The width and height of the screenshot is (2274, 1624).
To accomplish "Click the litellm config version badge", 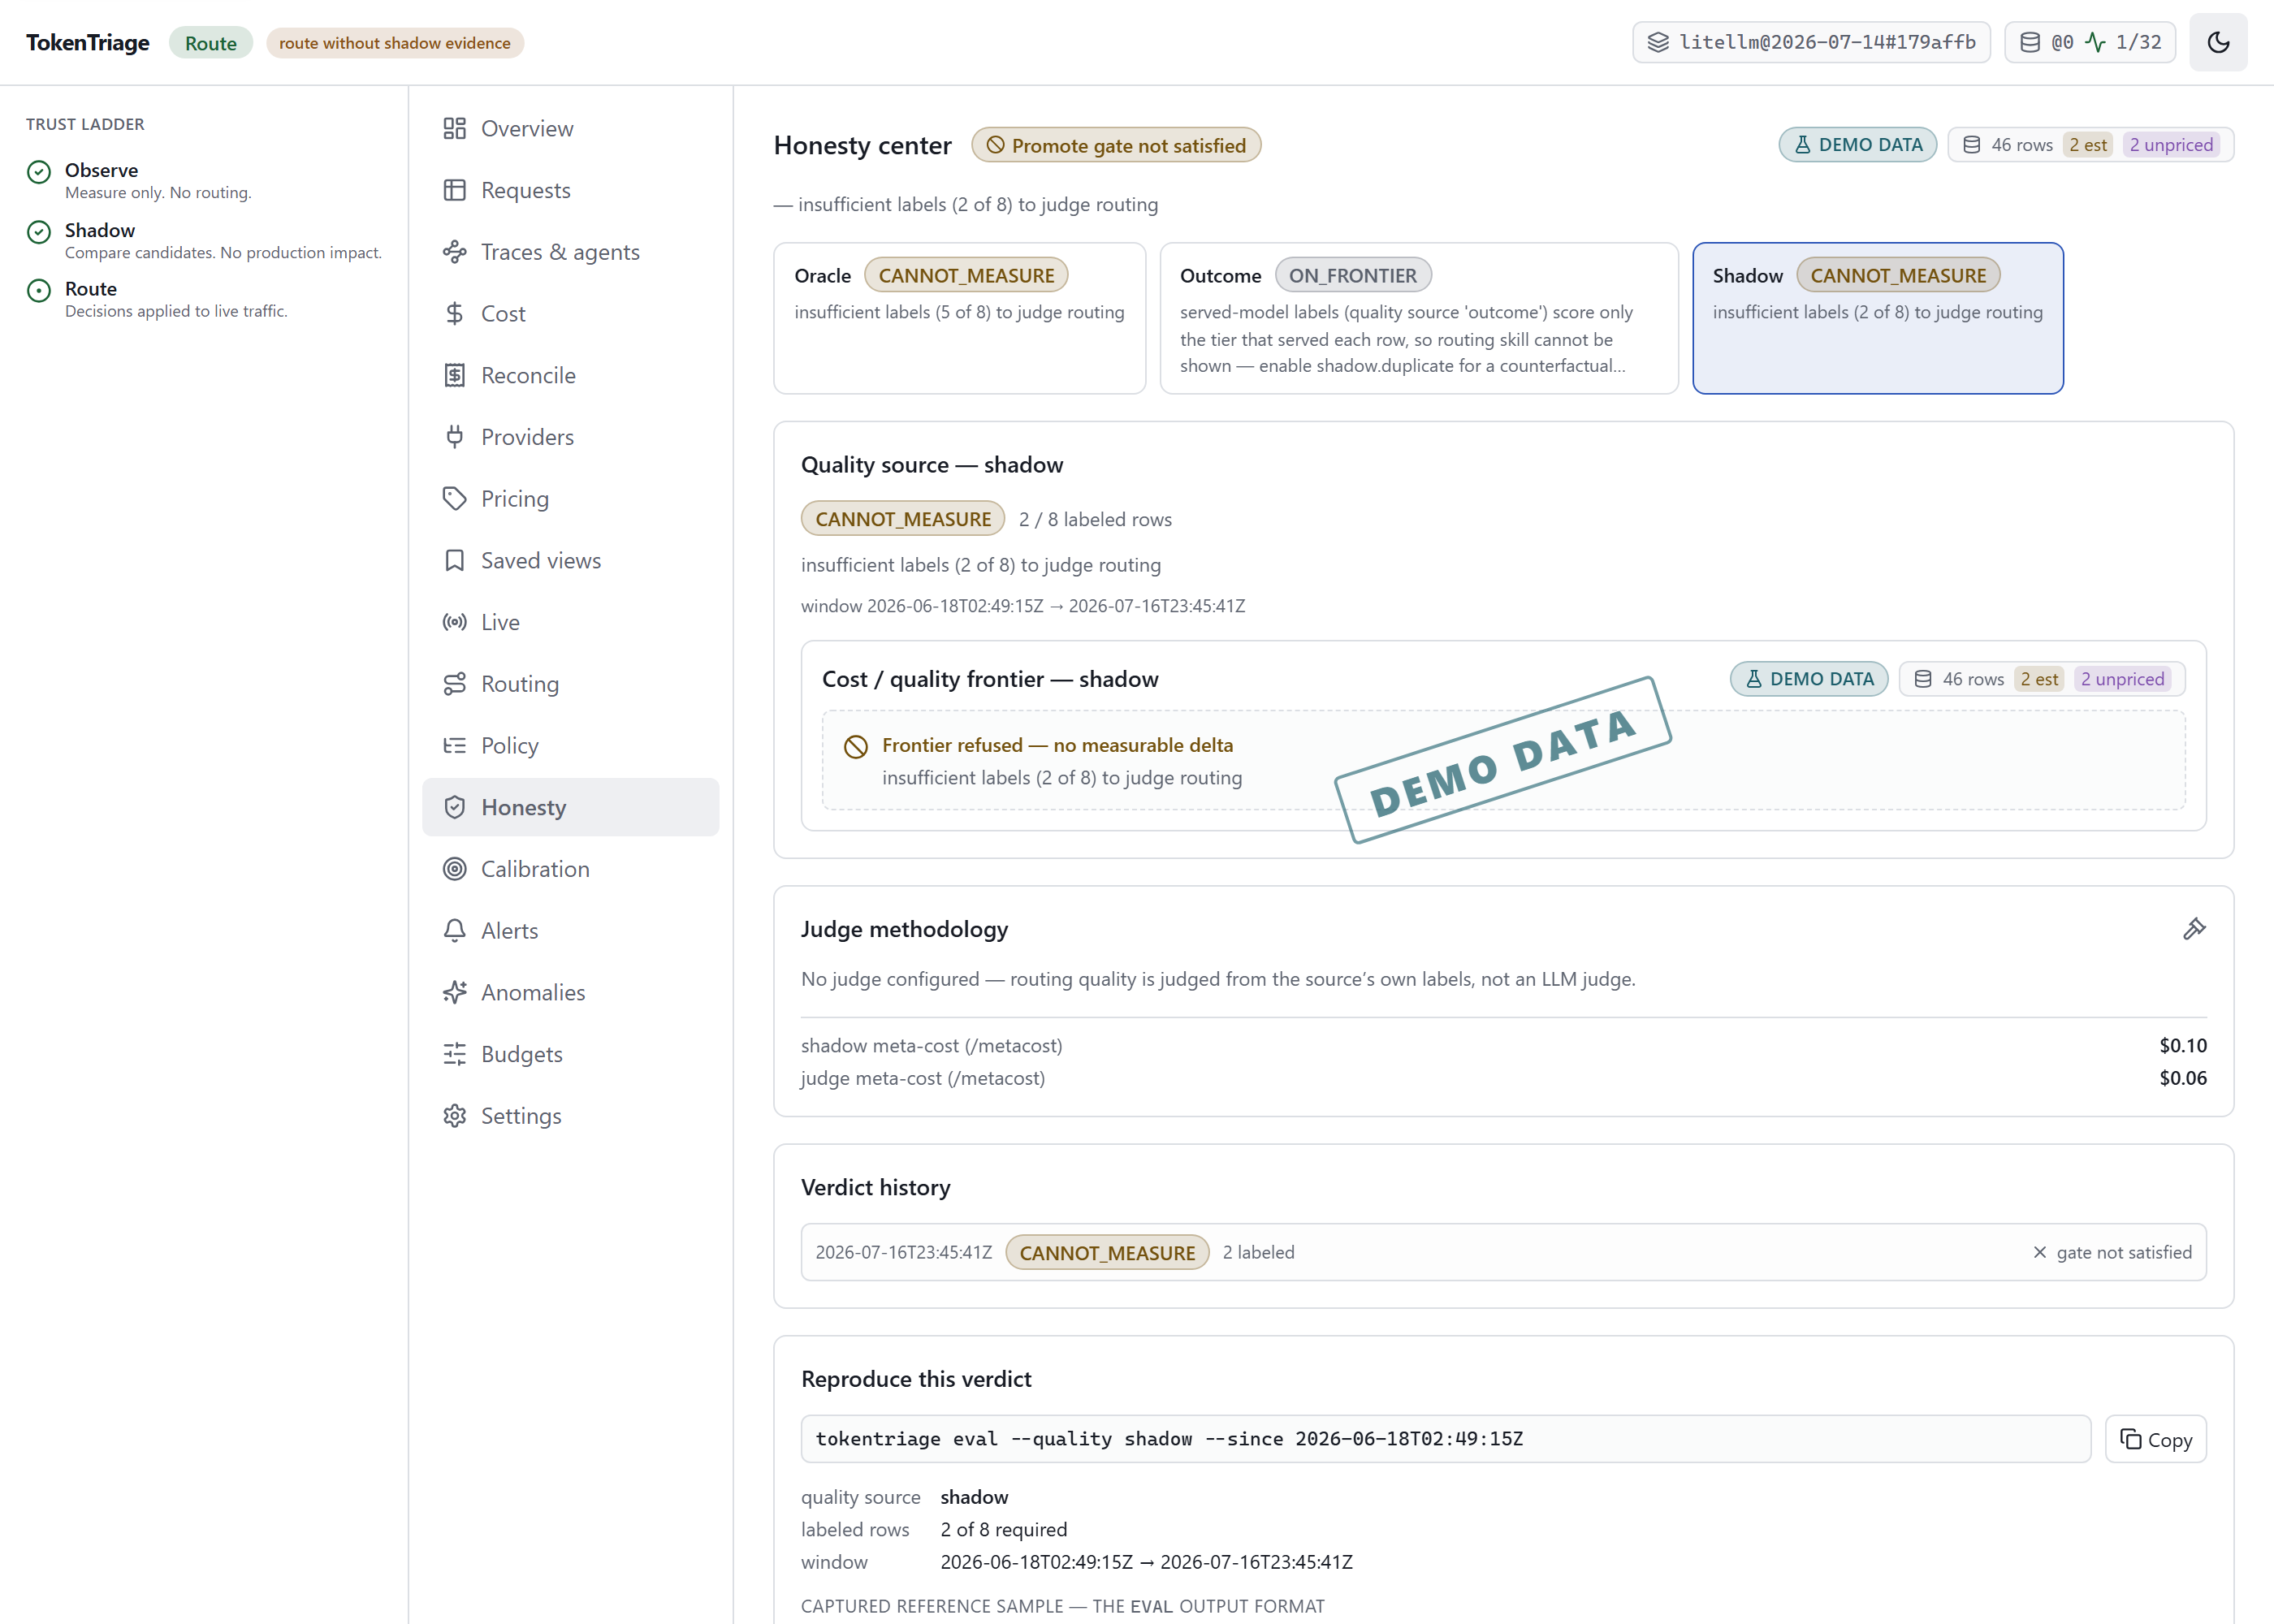I will coord(1811,42).
